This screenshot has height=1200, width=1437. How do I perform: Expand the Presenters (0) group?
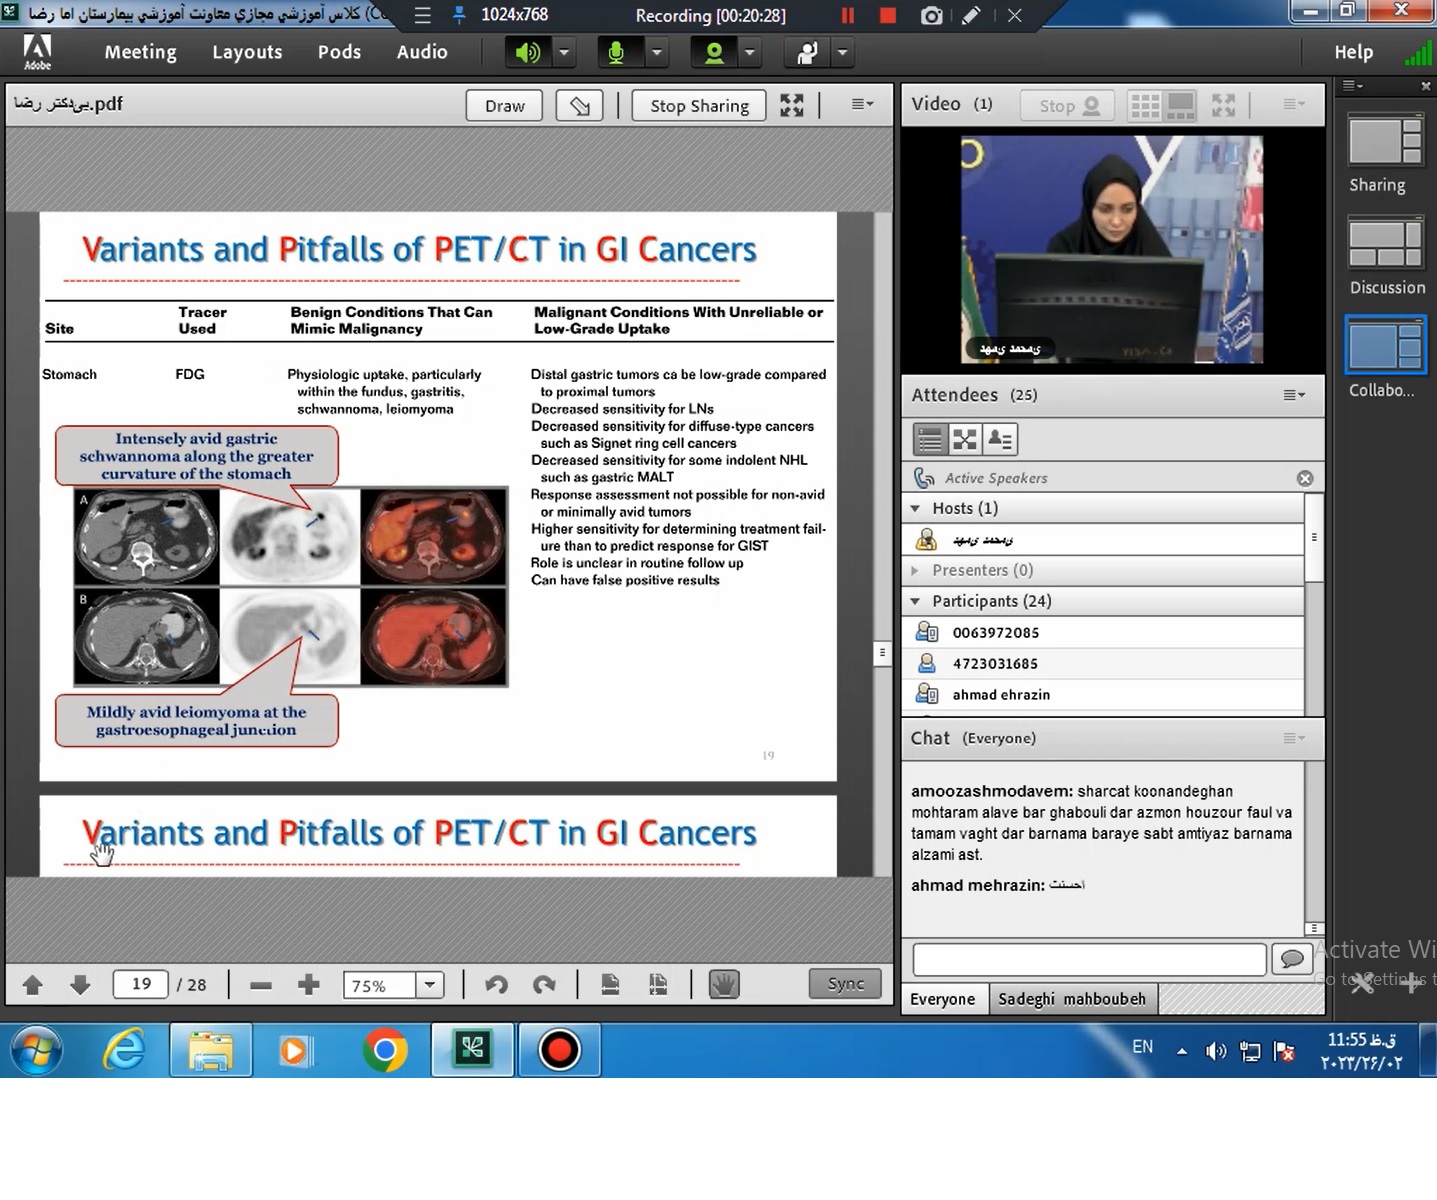click(x=916, y=570)
